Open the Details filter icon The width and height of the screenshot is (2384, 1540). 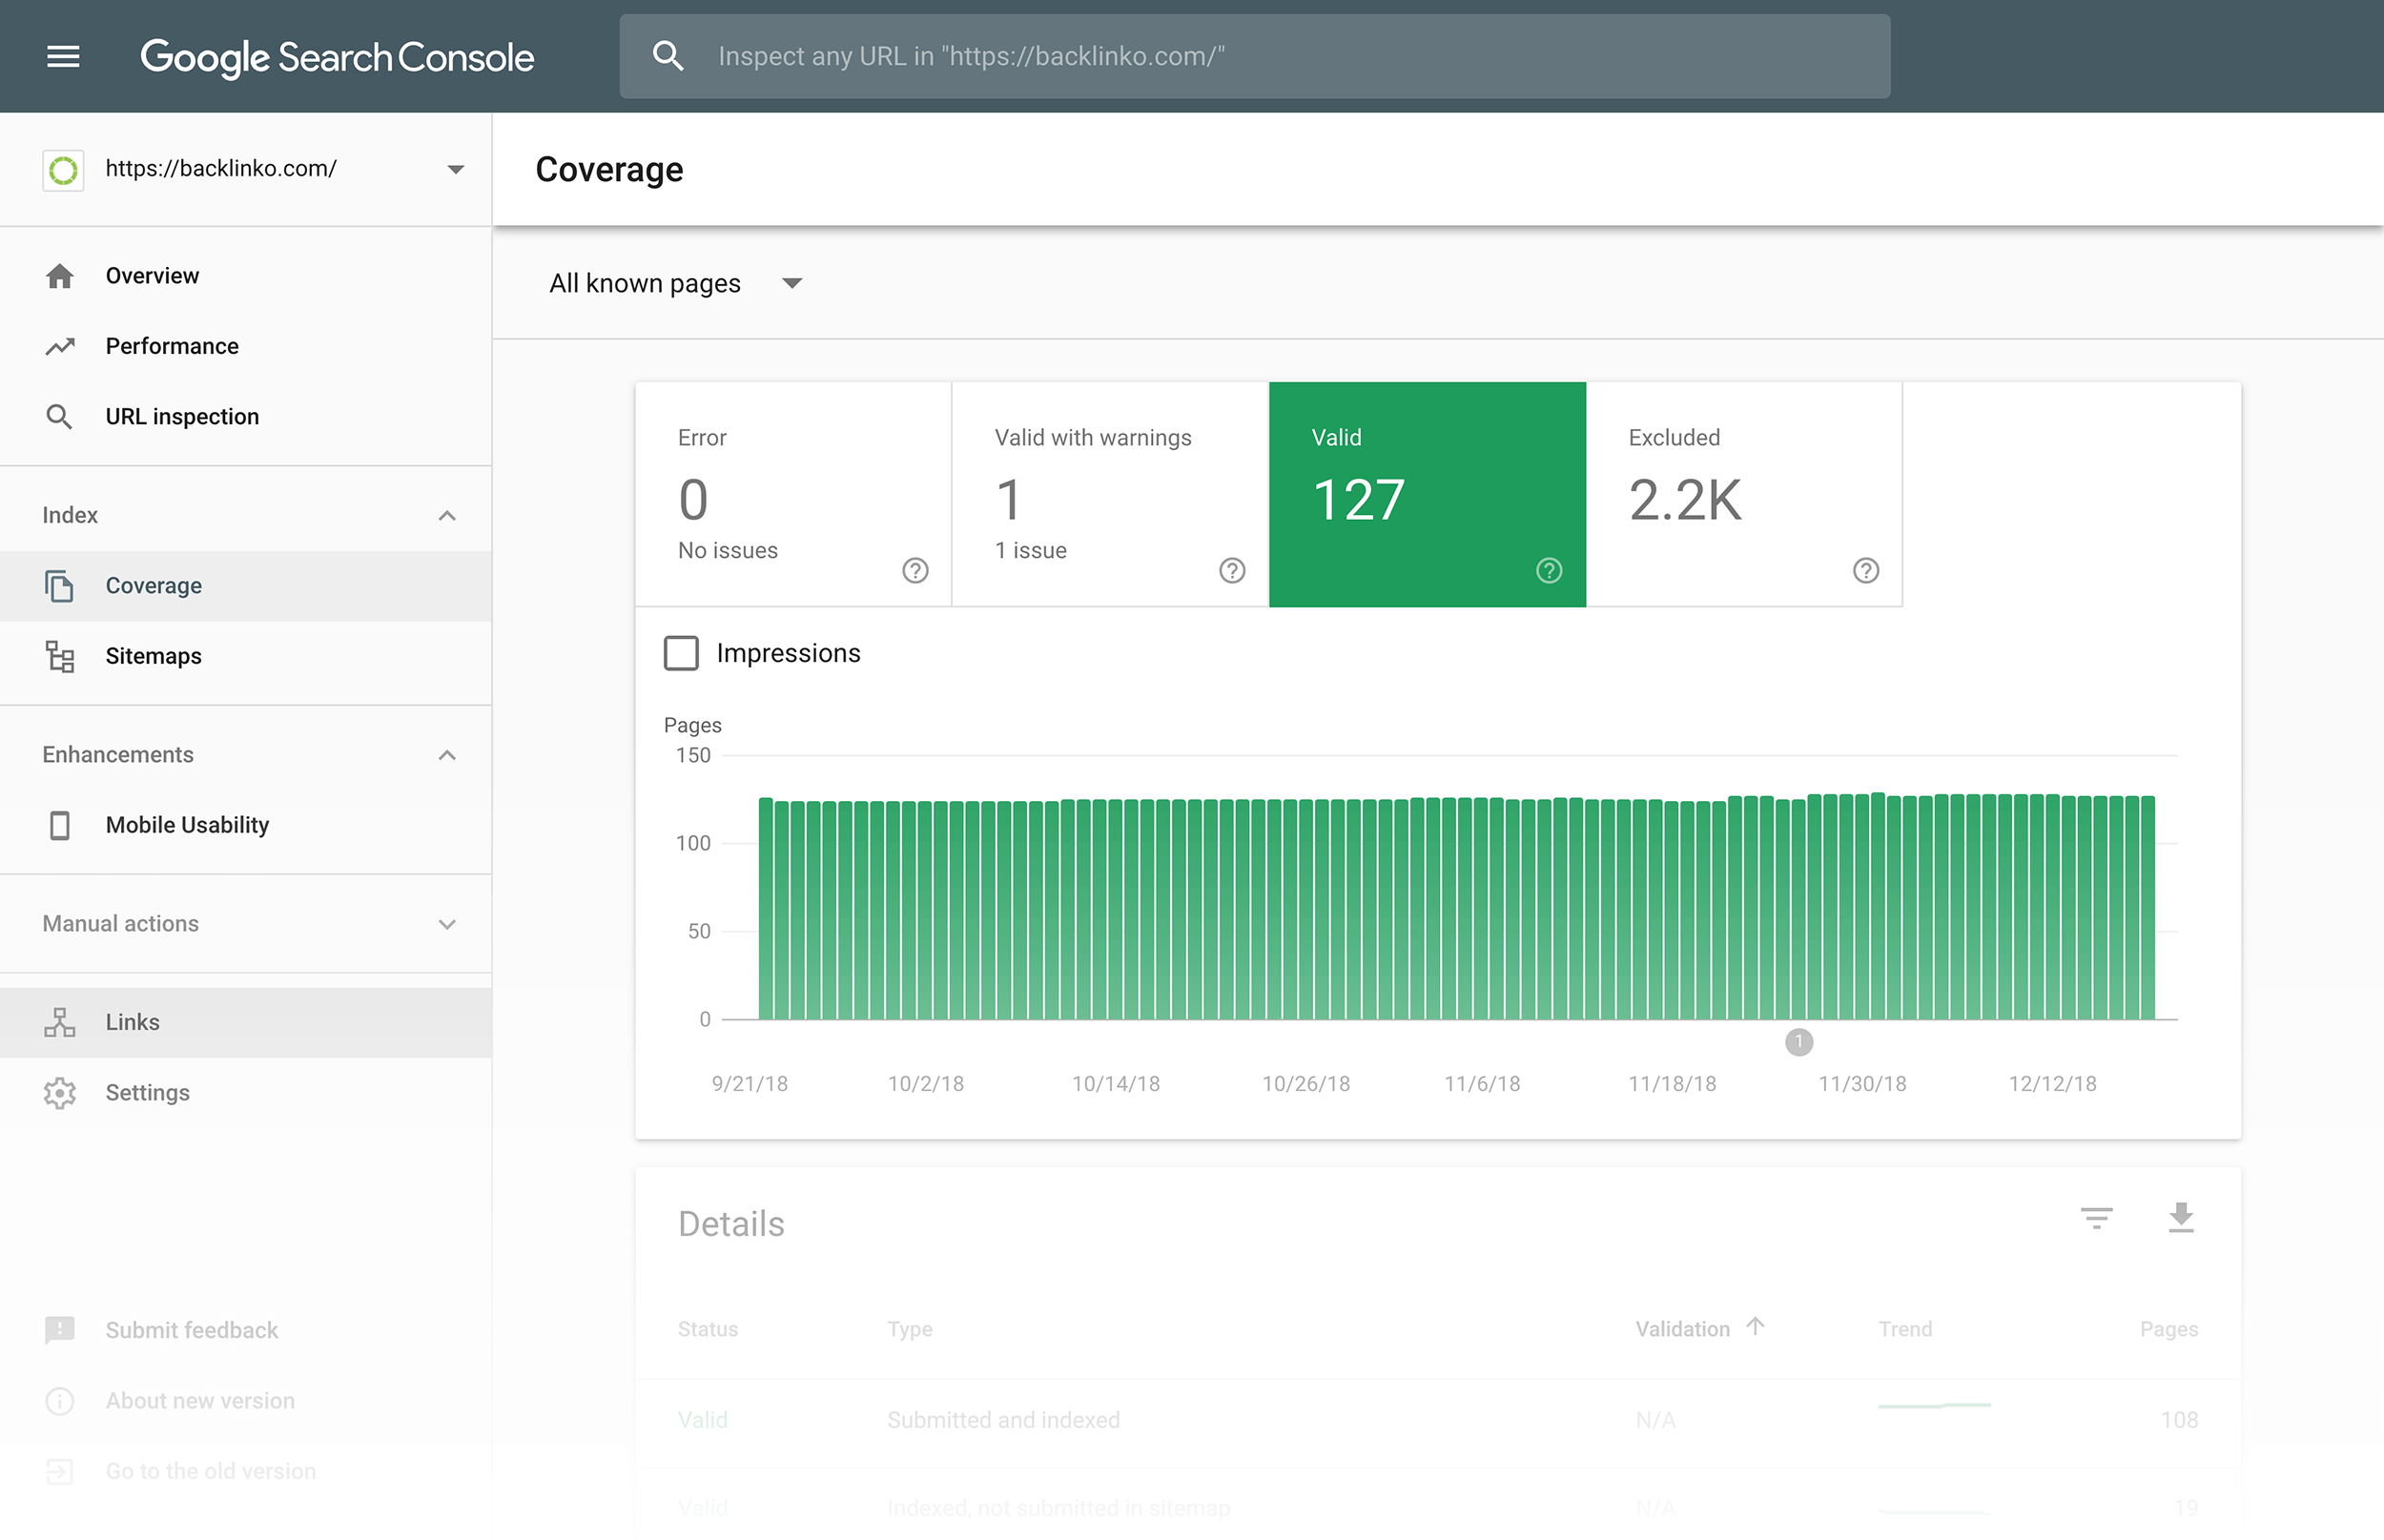2096,1218
